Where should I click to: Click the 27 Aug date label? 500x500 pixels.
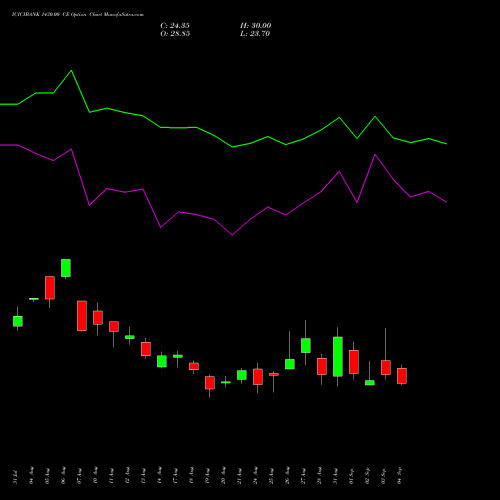303,476
